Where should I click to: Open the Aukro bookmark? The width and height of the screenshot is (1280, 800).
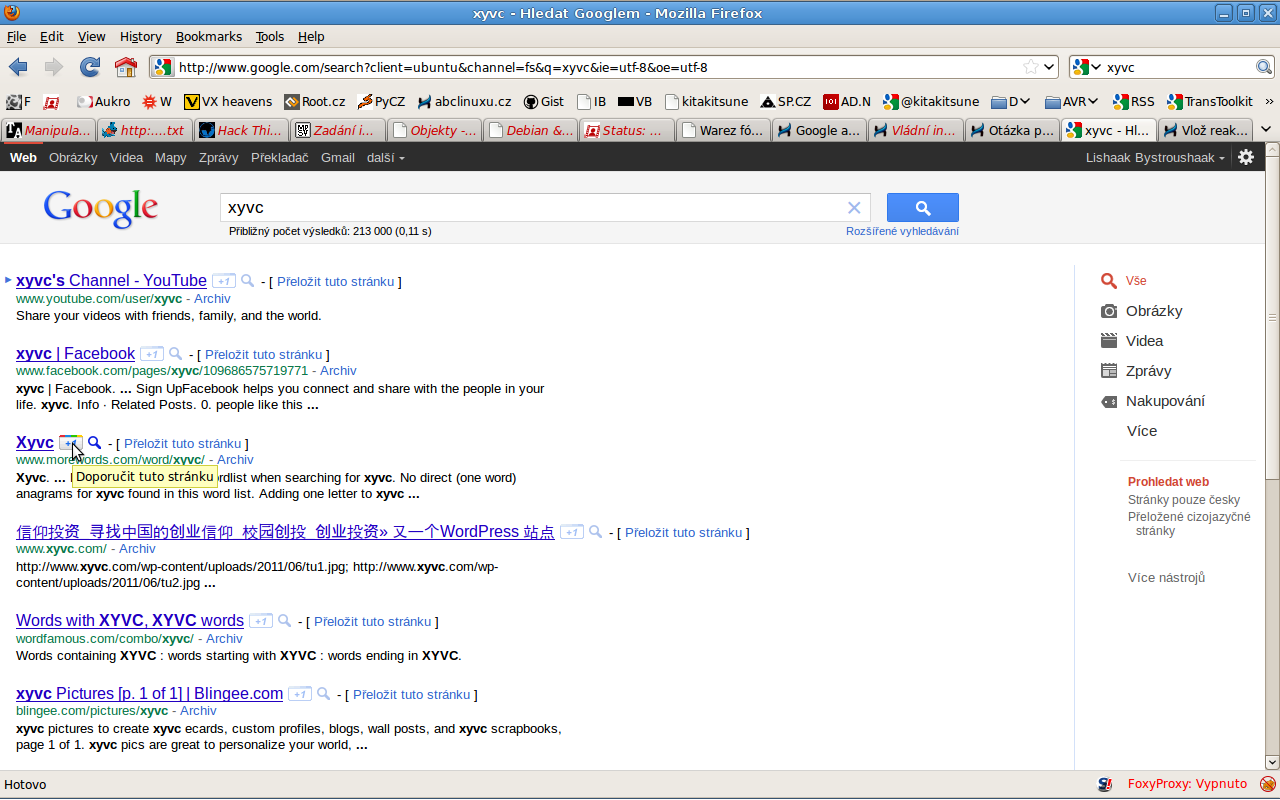click(x=103, y=101)
